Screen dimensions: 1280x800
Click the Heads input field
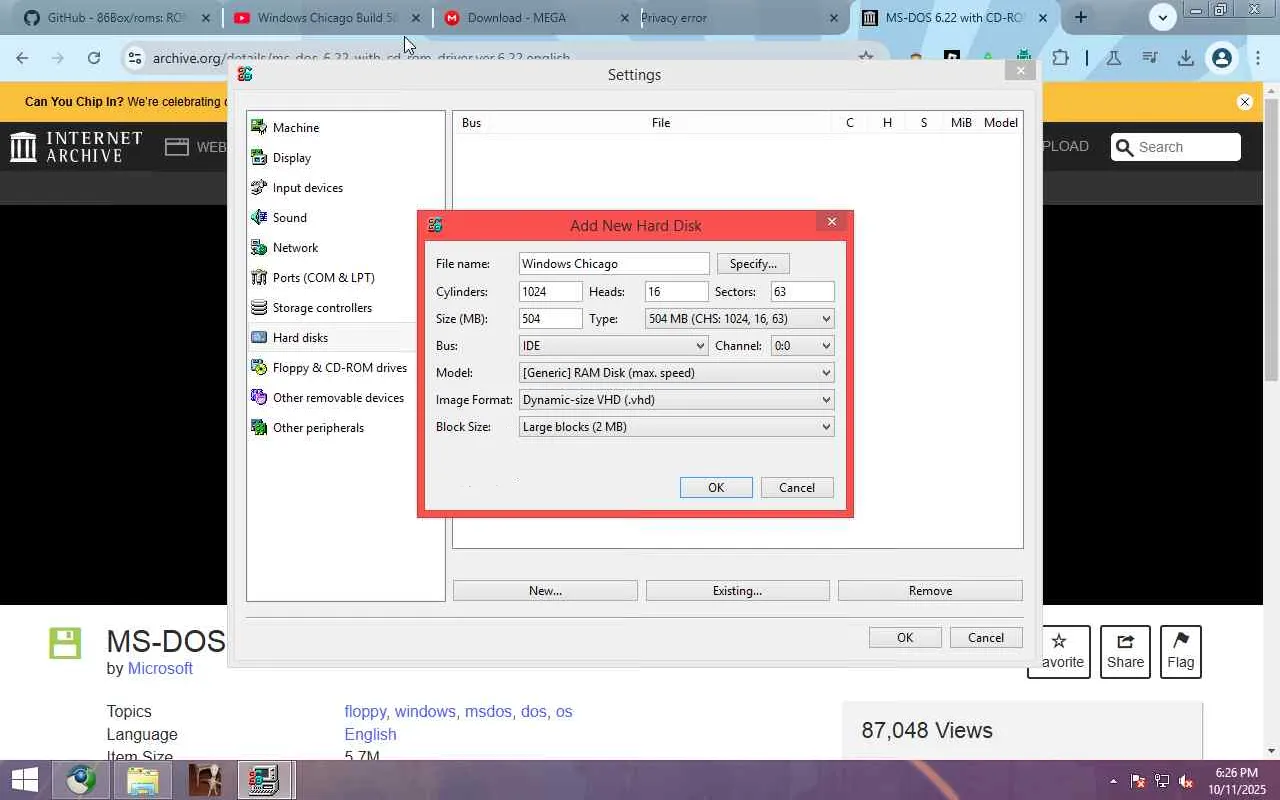[x=677, y=292]
